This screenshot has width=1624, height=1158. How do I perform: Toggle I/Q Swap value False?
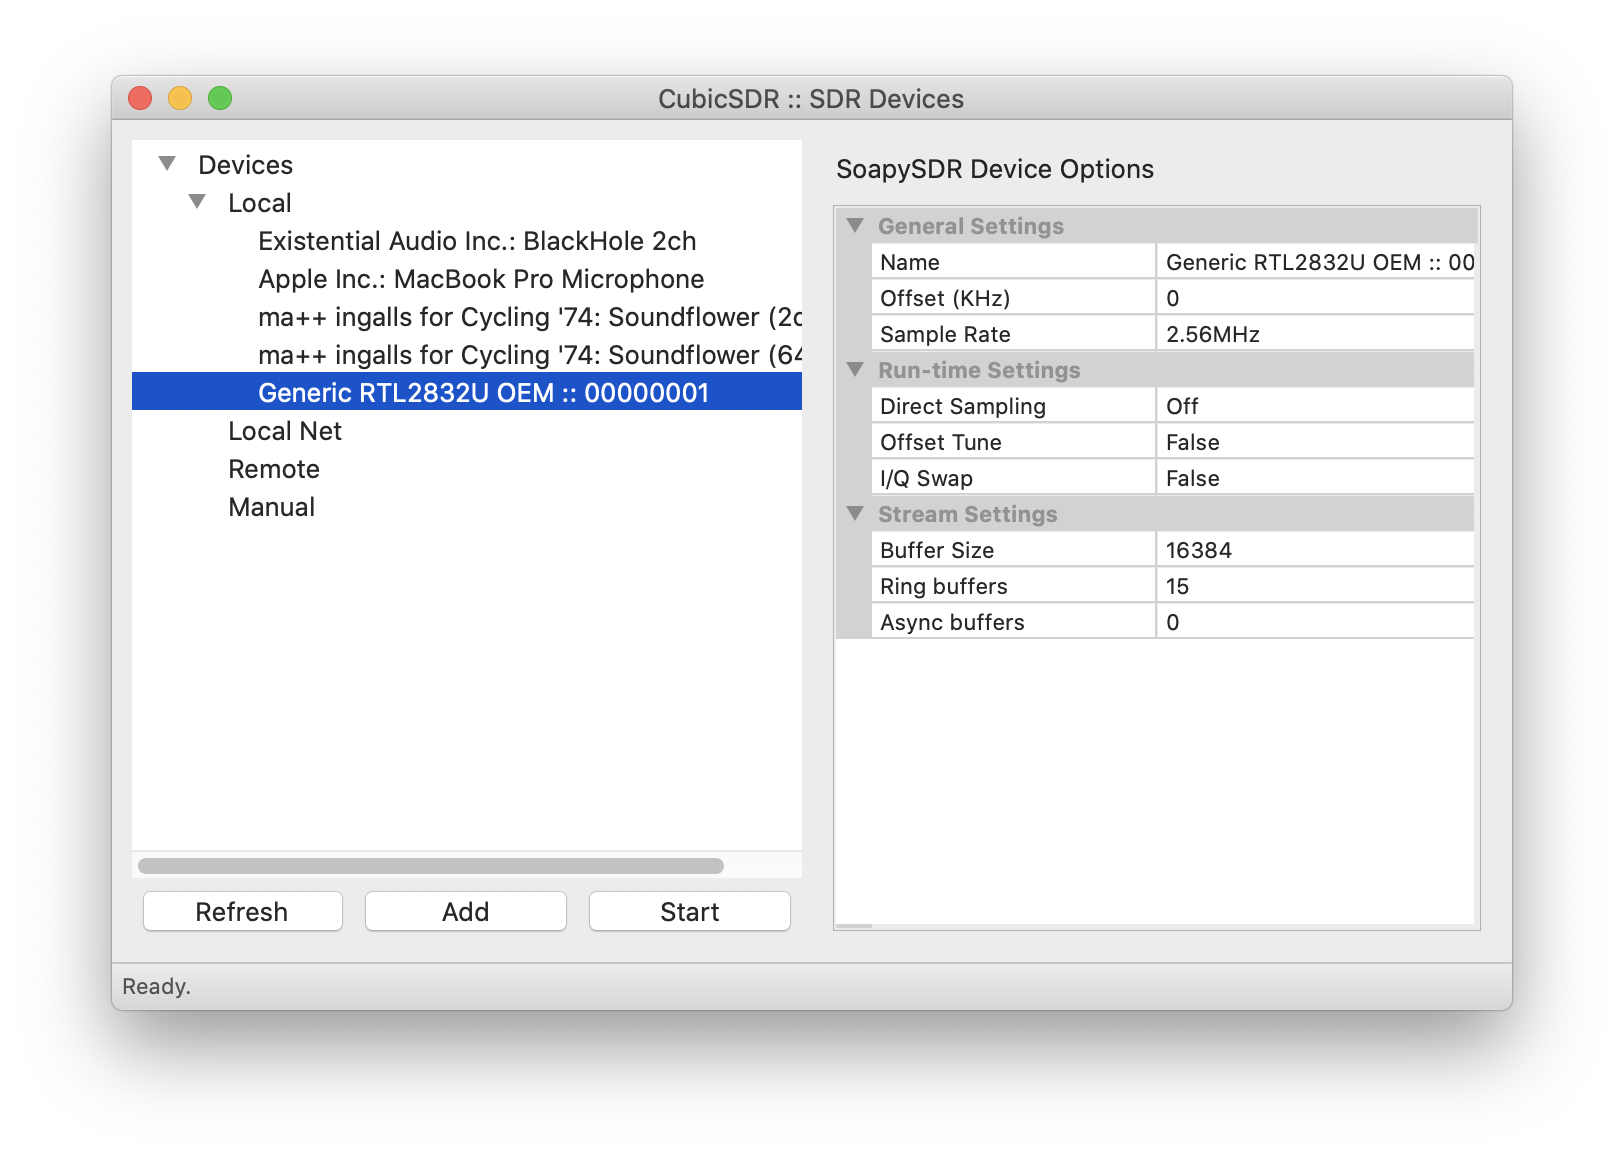[x=1315, y=478]
